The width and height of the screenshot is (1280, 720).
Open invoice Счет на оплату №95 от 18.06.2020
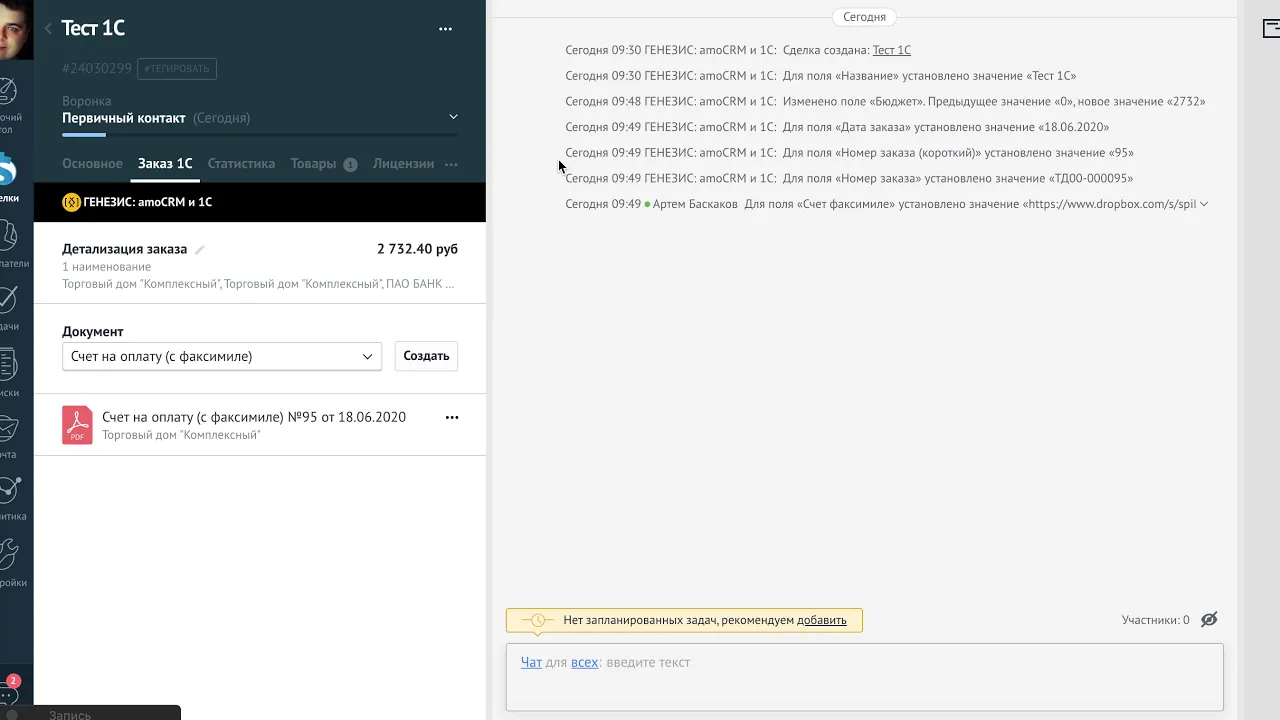point(254,417)
